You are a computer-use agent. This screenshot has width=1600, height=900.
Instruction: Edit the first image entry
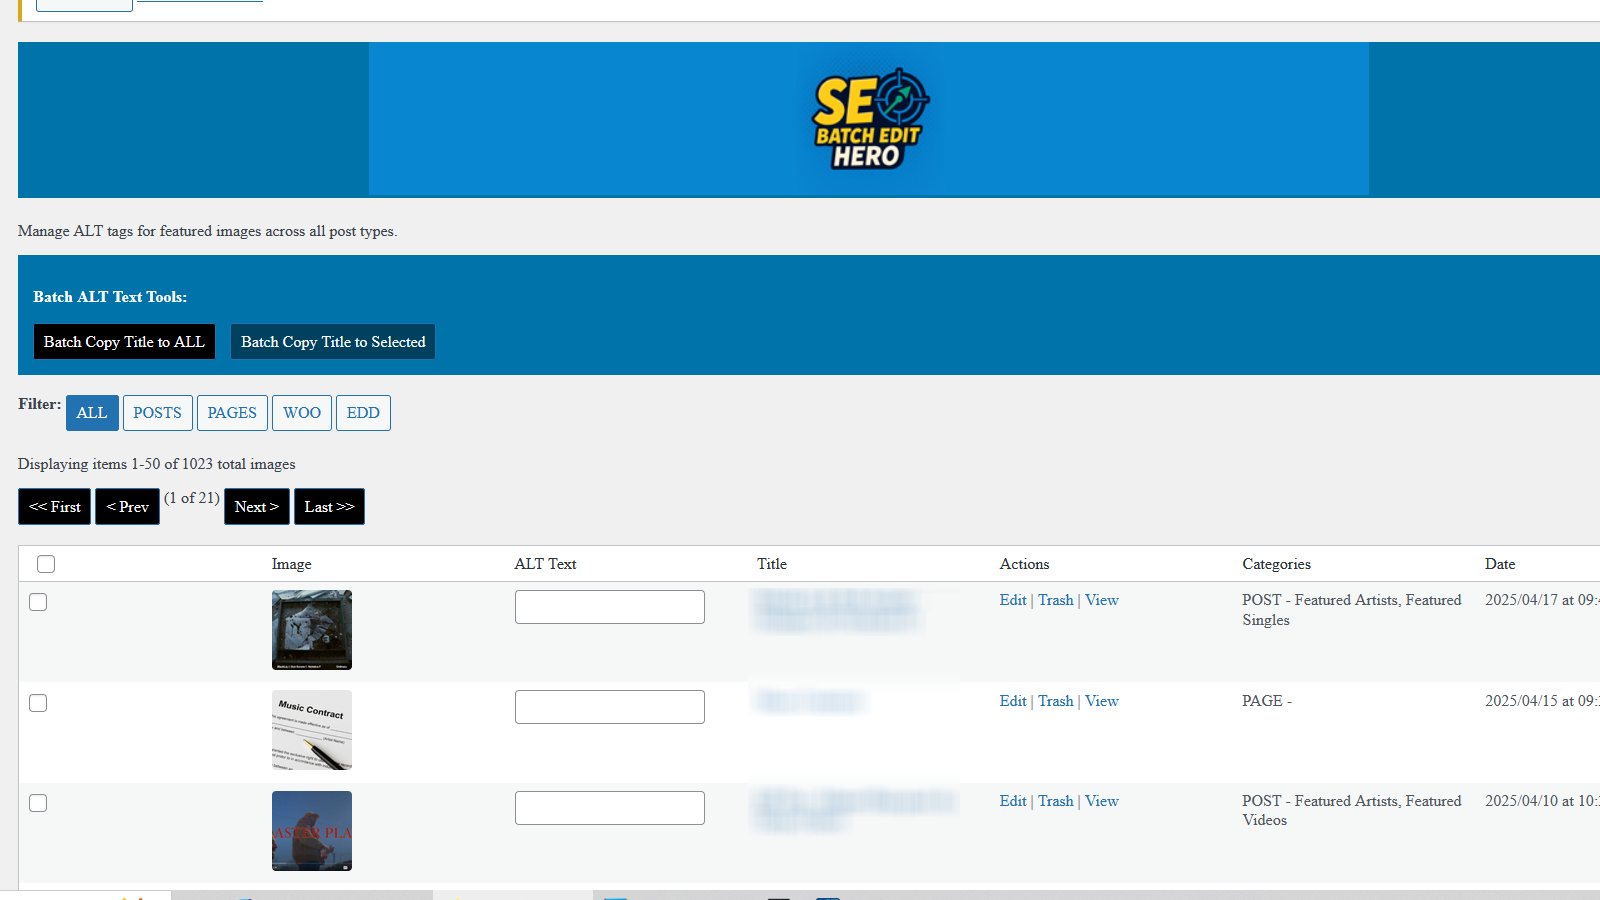click(x=1012, y=600)
